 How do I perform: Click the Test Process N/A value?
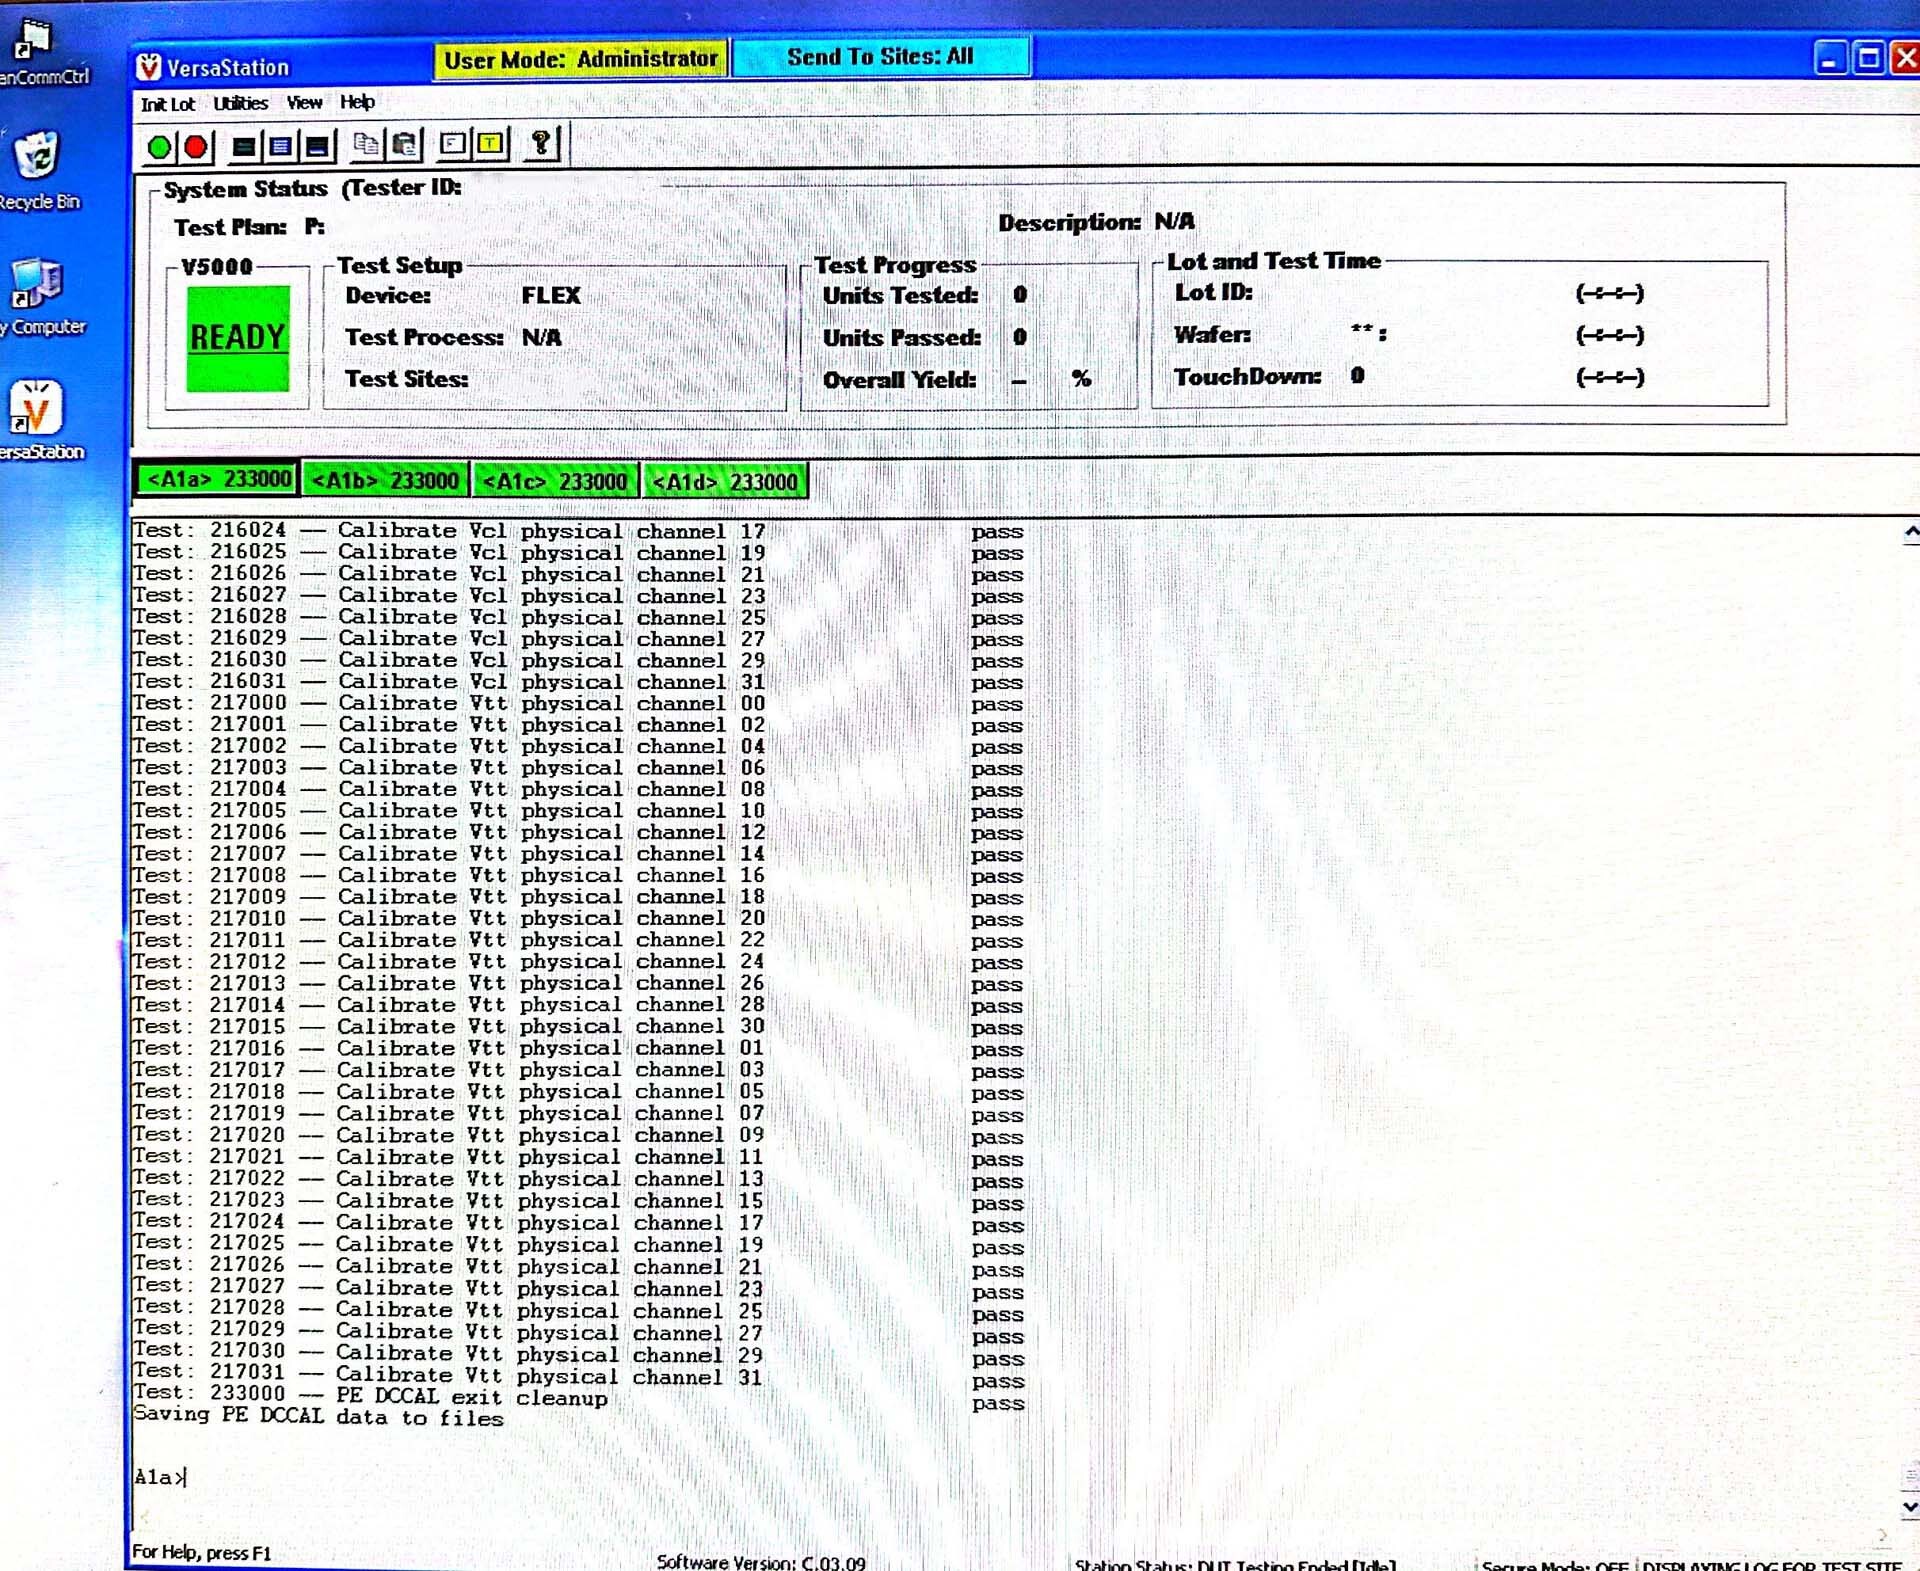pos(541,338)
